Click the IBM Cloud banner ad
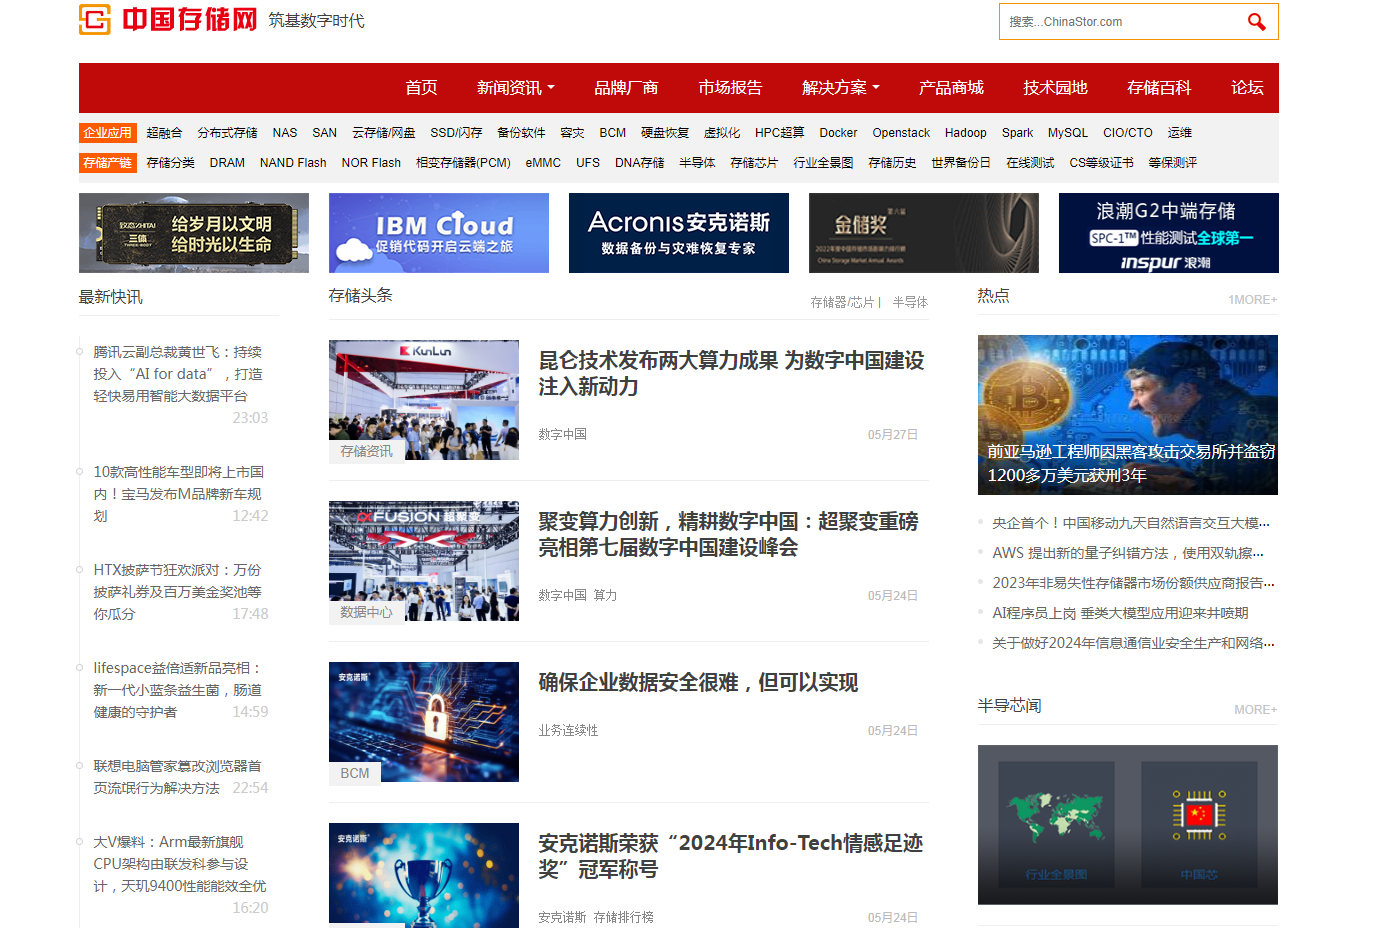1393x928 pixels. [439, 233]
